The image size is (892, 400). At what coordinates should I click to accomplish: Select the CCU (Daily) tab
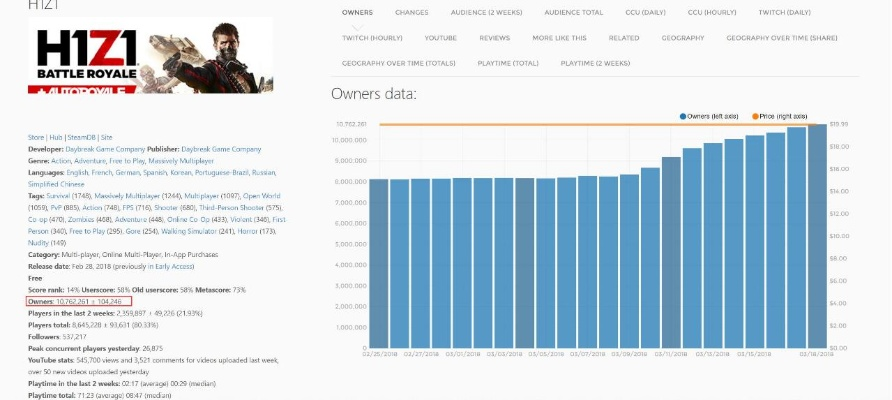tap(642, 12)
